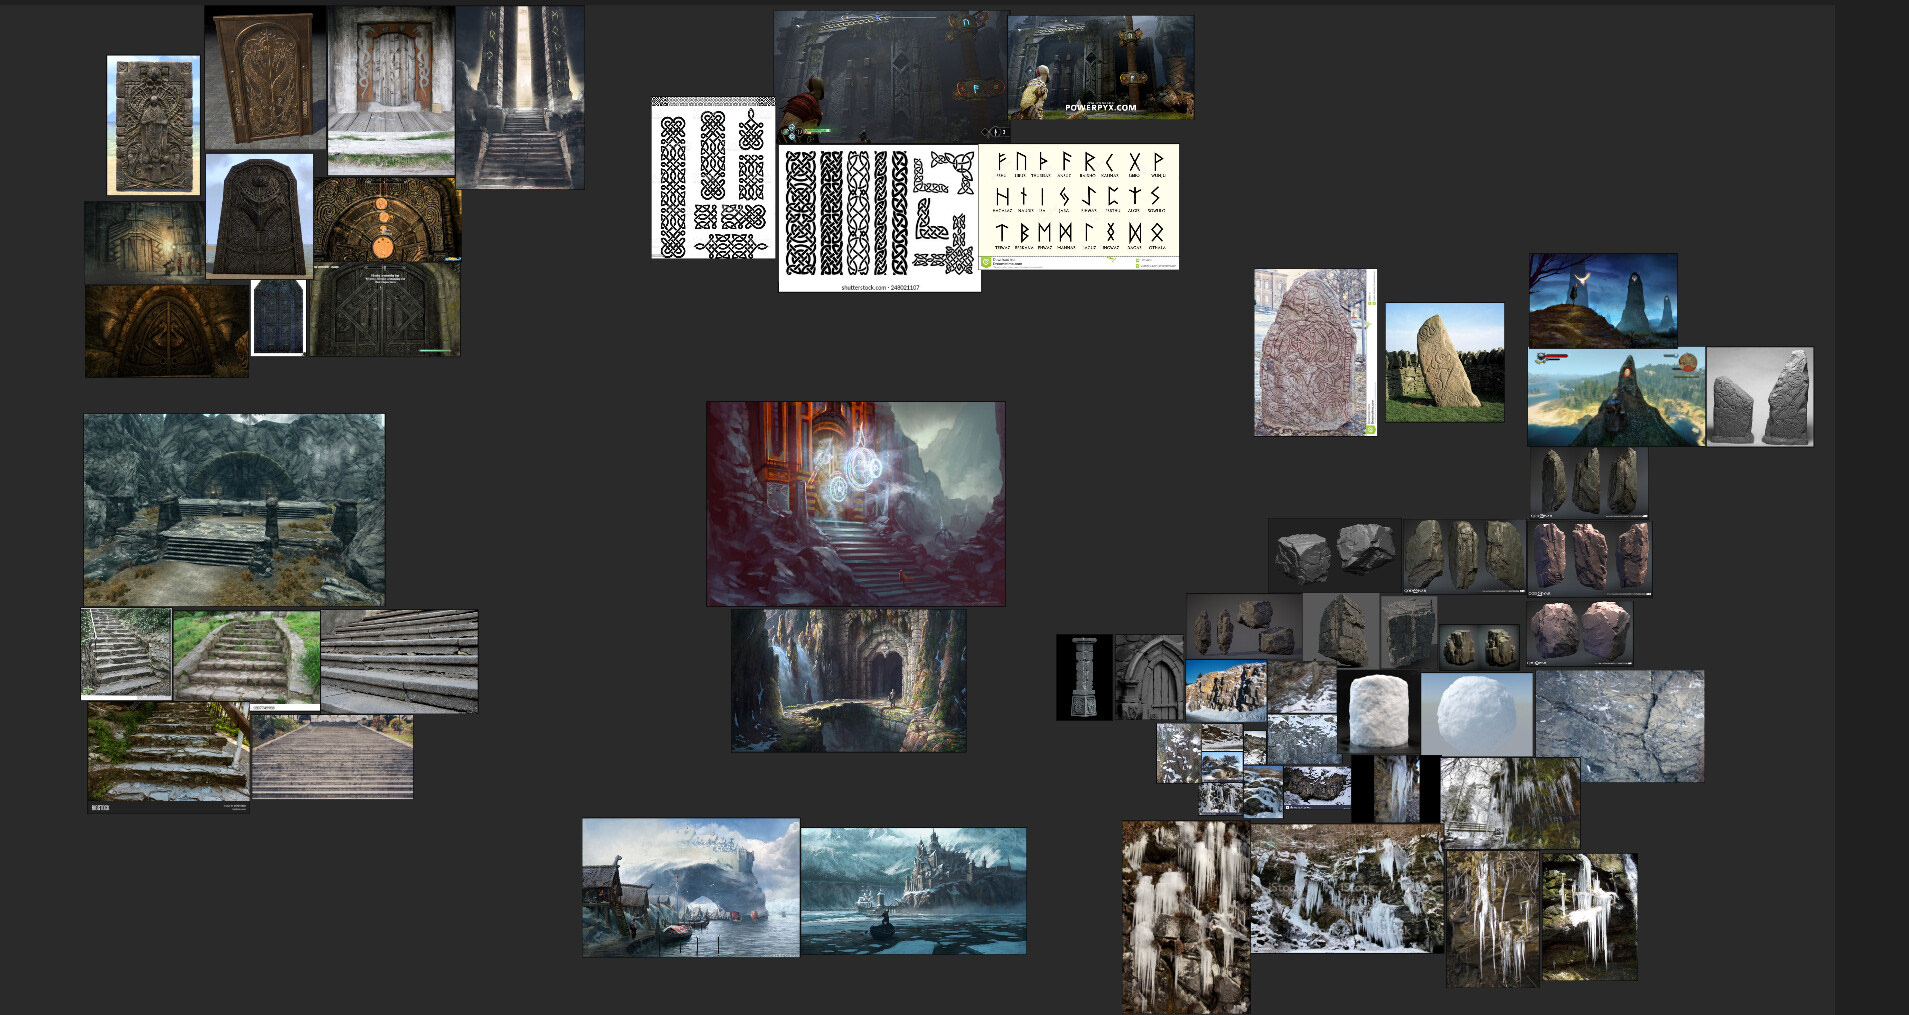Choose the blue-grey cracked rock texture

[x=1620, y=726]
